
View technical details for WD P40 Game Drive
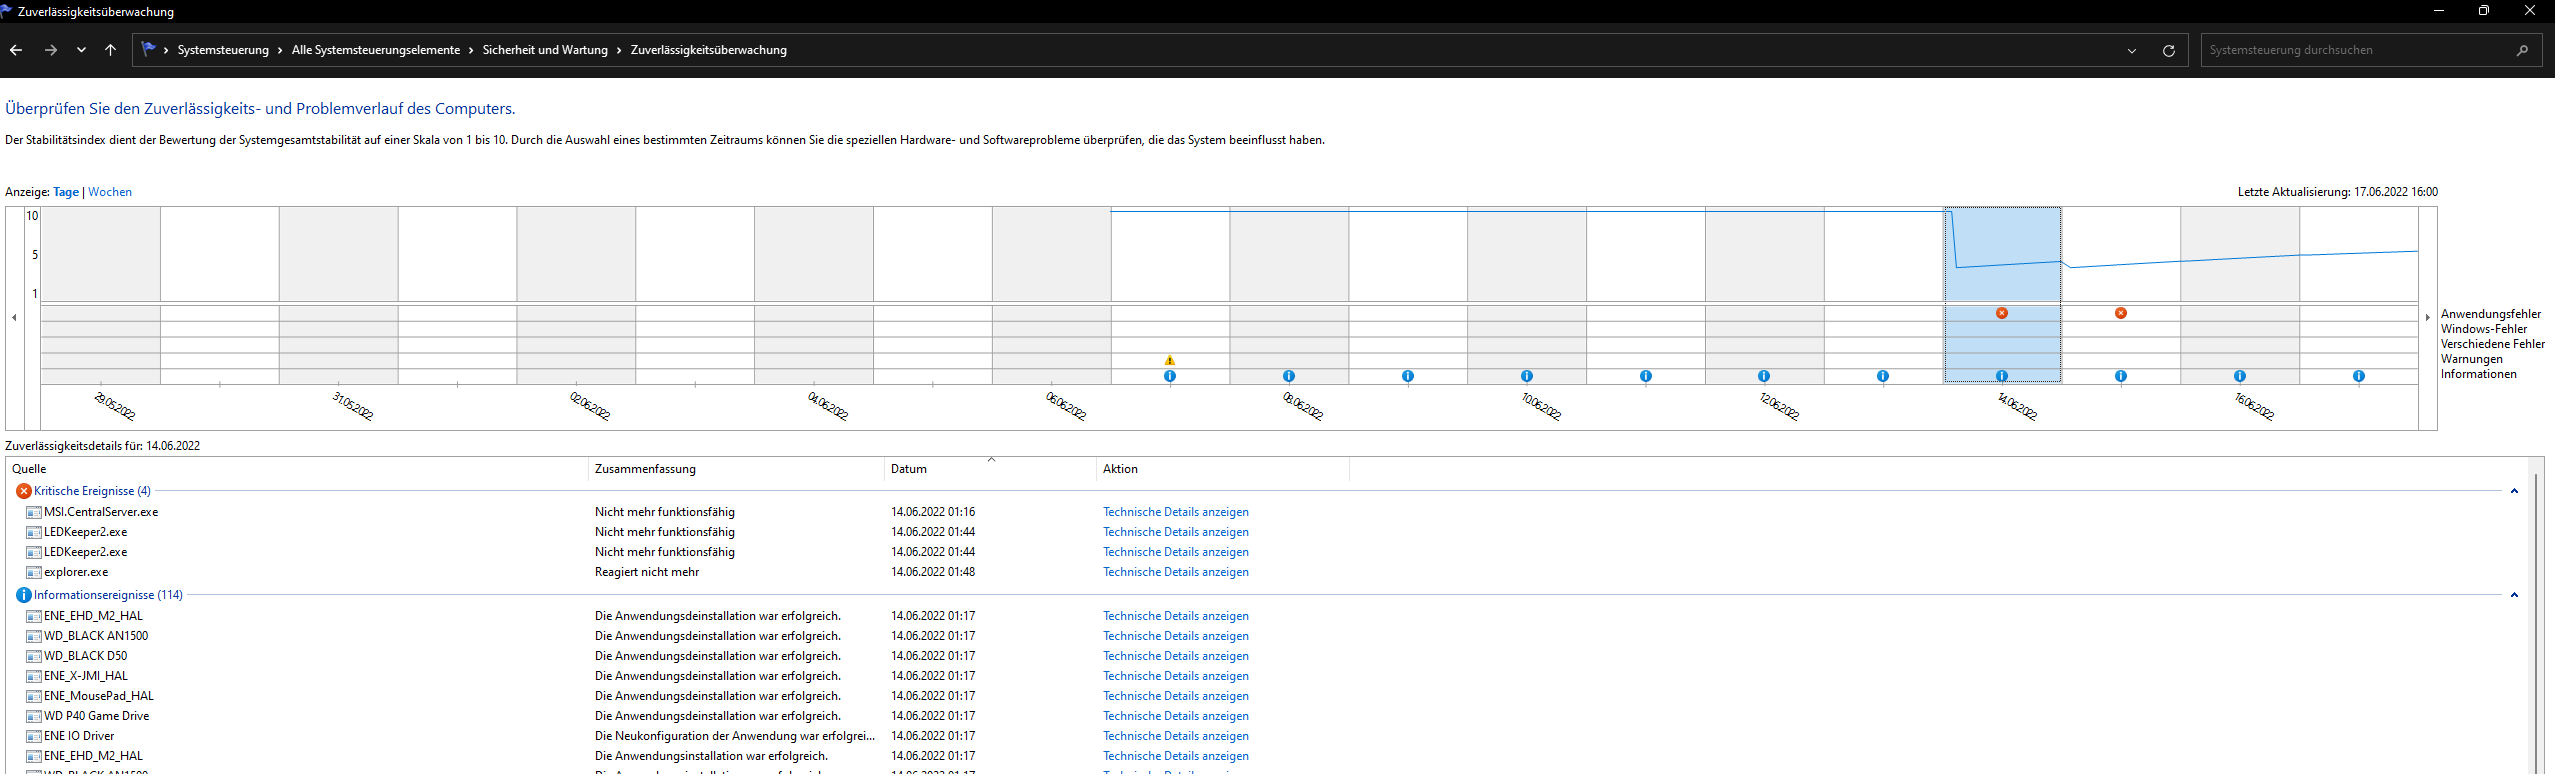1176,716
